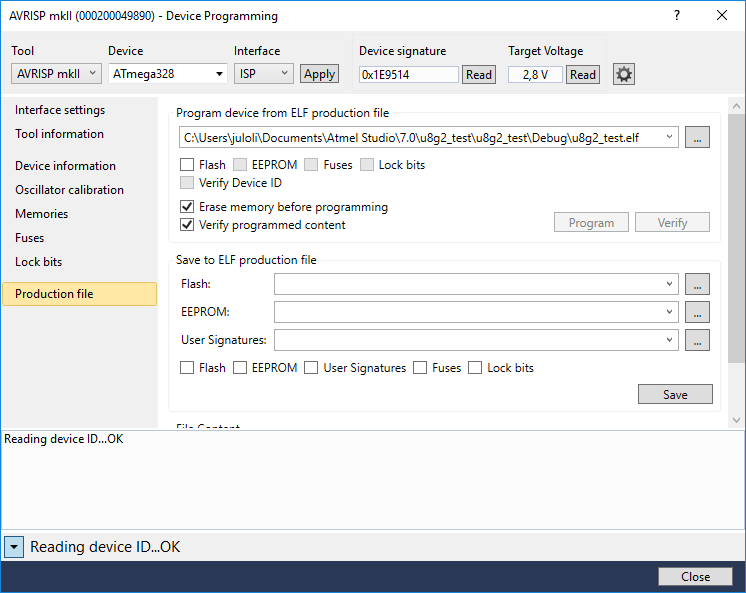This screenshot has width=746, height=593.
Task: Browse for Flash save file
Action: 698,284
